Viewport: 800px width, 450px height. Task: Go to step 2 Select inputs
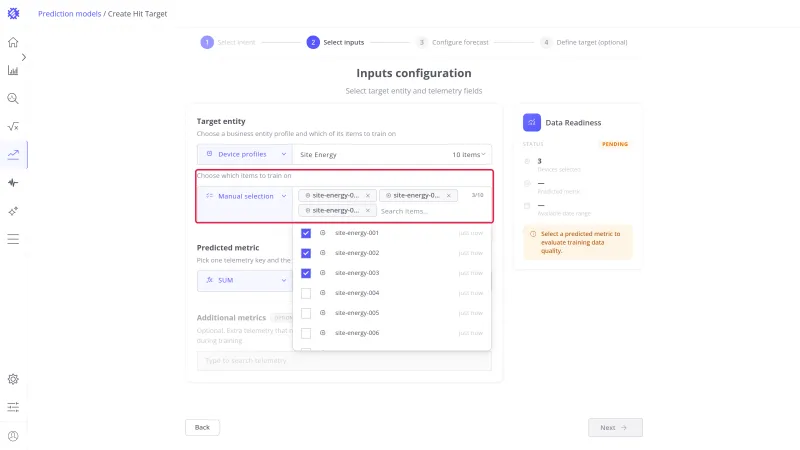tap(335, 42)
